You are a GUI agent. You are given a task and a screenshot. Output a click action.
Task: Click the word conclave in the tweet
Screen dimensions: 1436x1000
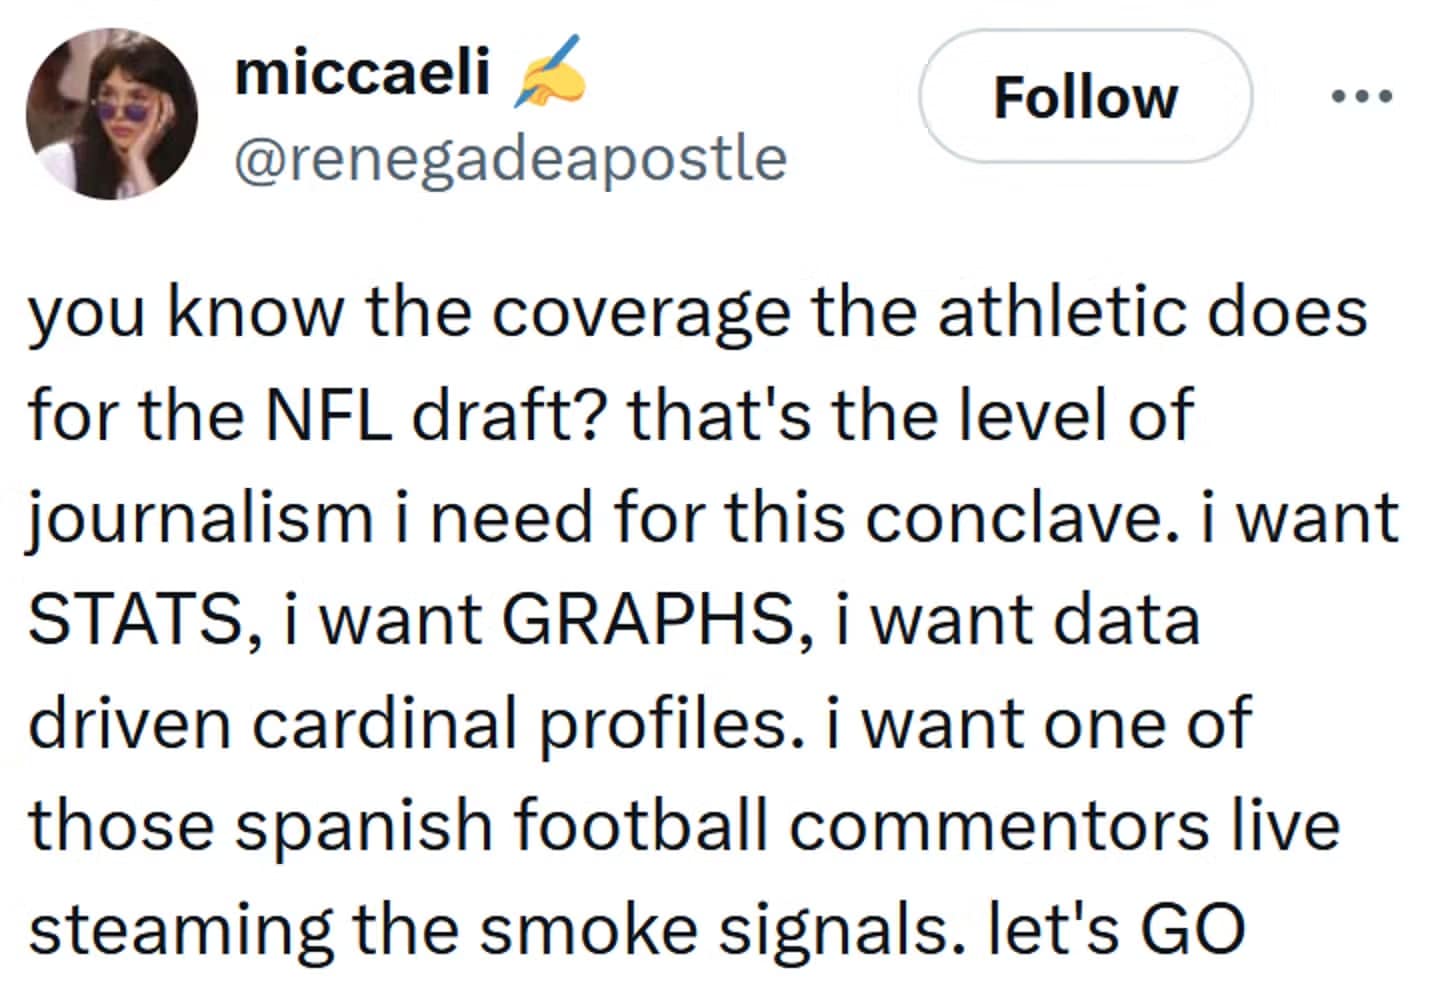pyautogui.click(x=1015, y=515)
